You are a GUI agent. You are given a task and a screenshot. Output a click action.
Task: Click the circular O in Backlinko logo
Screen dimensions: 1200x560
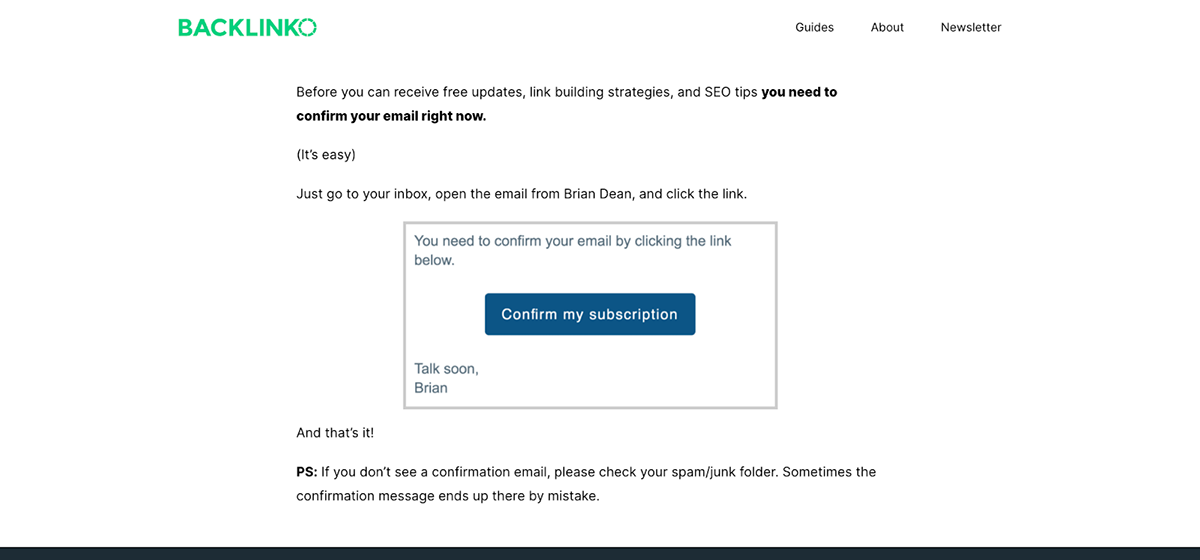[307, 27]
